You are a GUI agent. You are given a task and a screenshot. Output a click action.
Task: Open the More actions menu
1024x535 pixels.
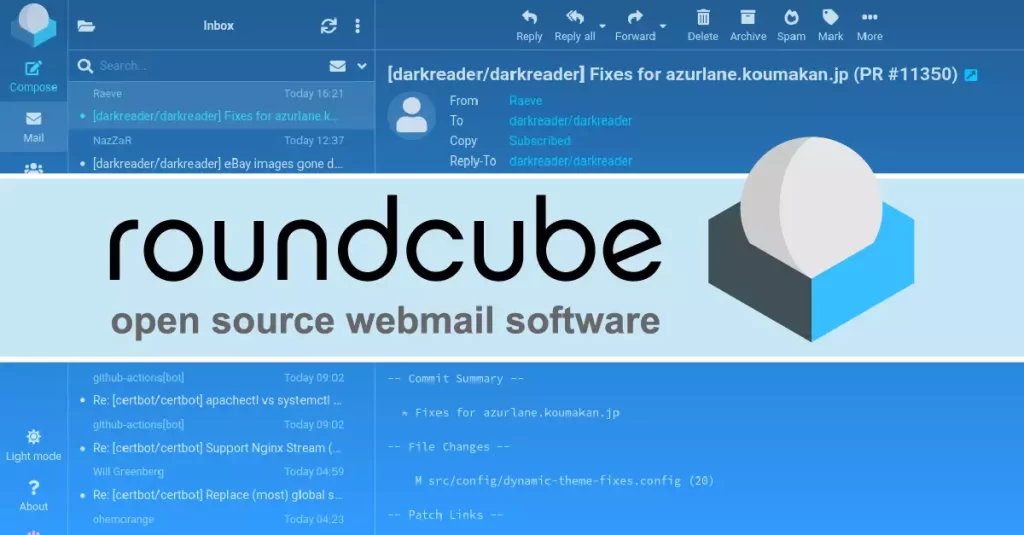tap(869, 18)
